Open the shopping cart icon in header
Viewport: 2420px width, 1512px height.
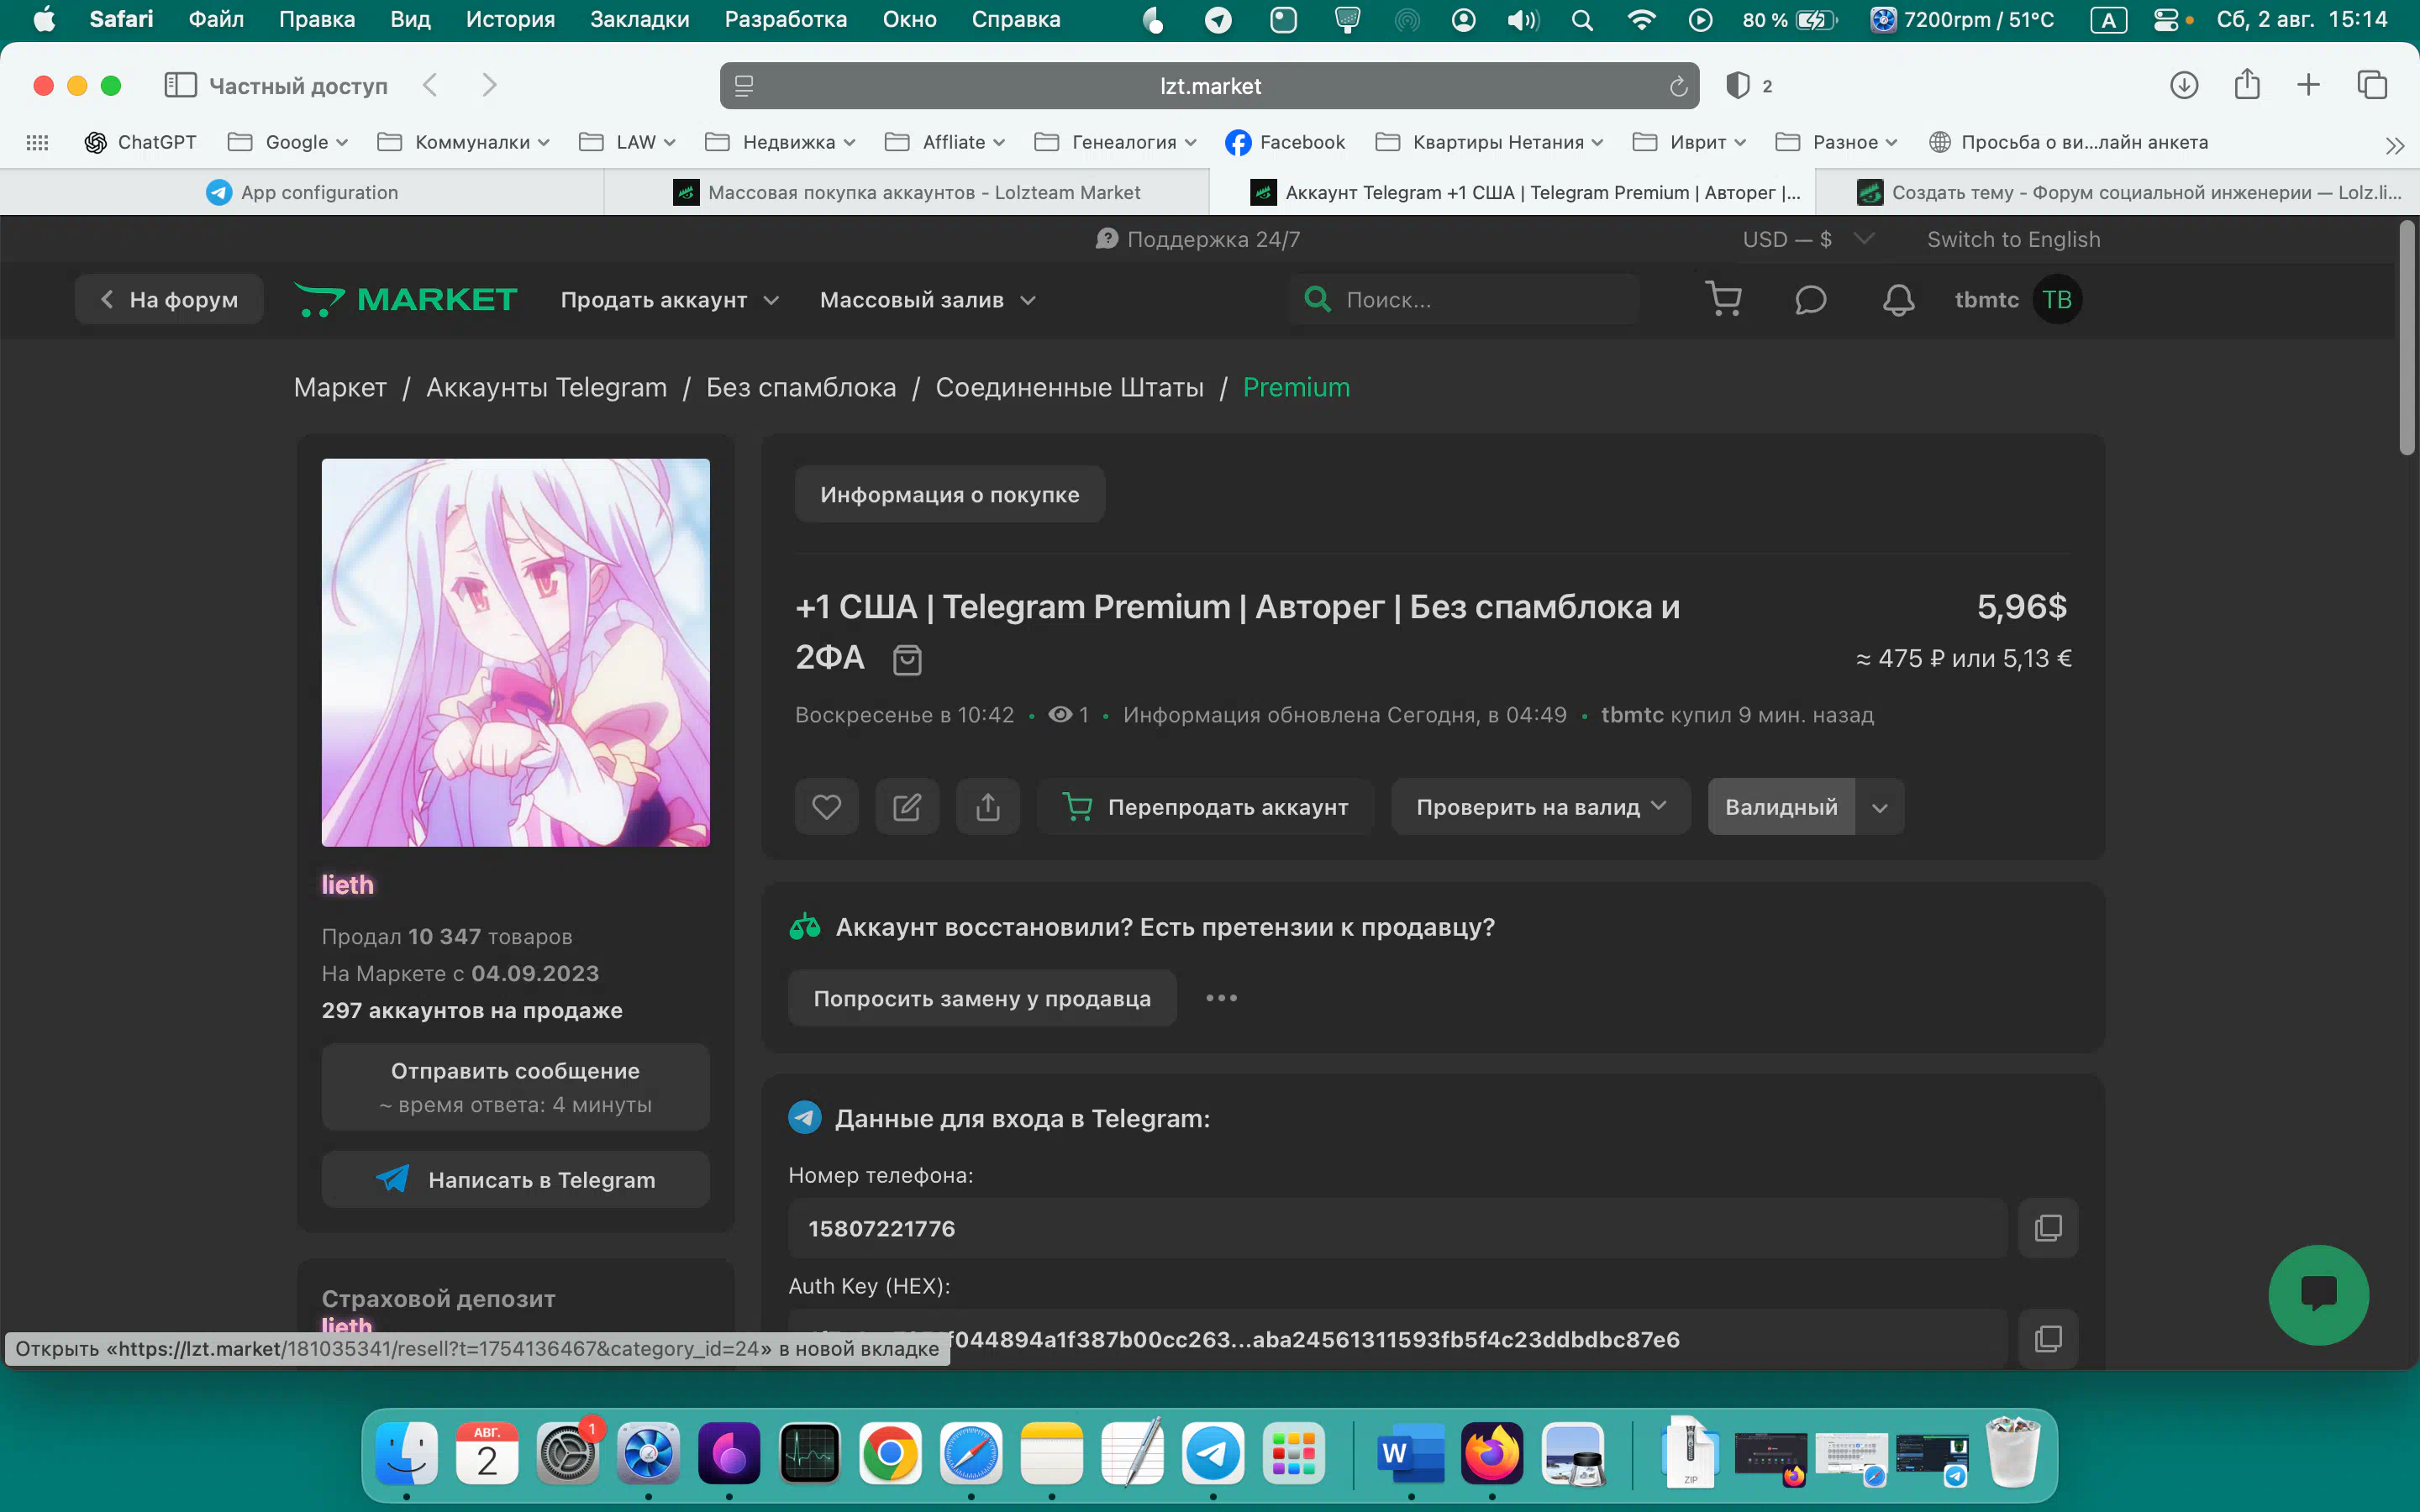1723,300
